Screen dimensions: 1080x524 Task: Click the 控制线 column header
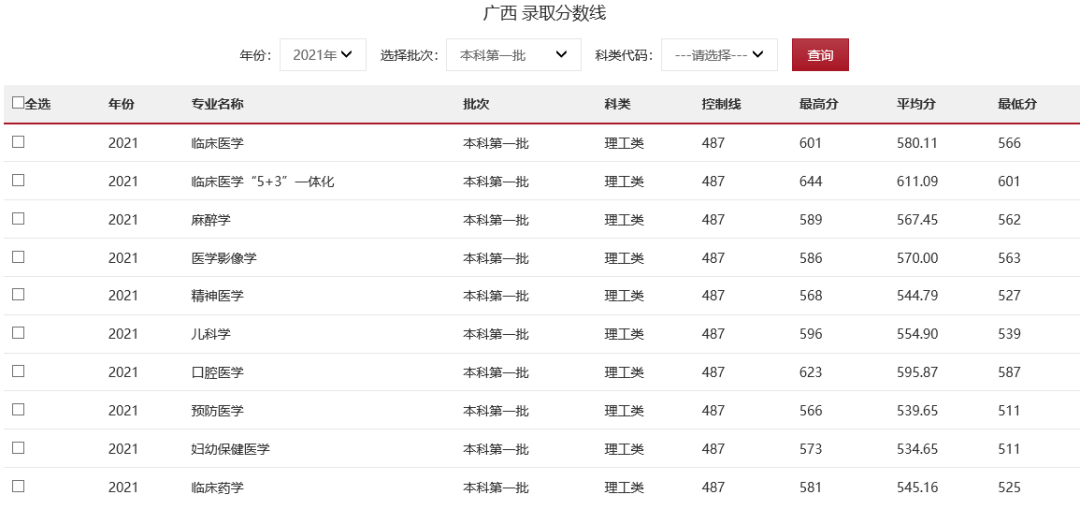click(721, 104)
